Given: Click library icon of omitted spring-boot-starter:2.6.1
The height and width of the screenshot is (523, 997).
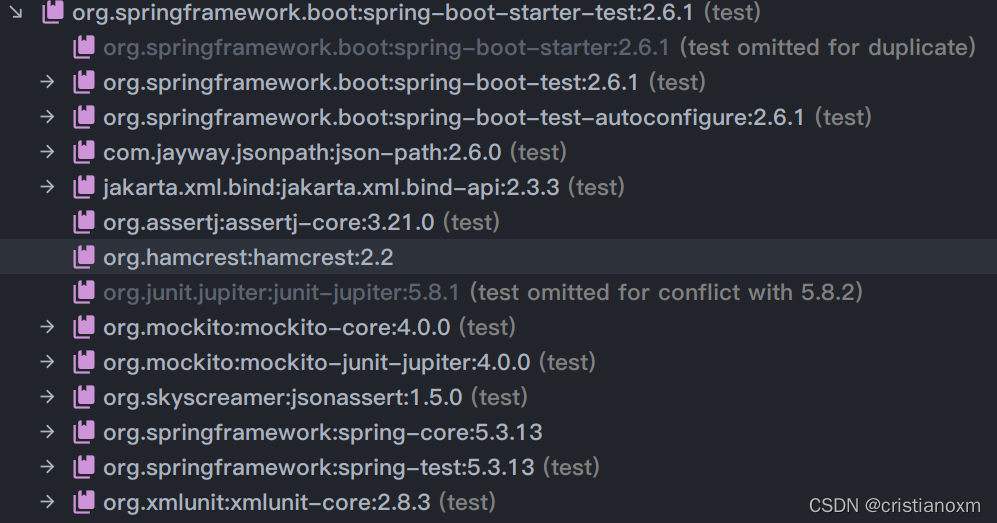Looking at the screenshot, I should point(84,47).
